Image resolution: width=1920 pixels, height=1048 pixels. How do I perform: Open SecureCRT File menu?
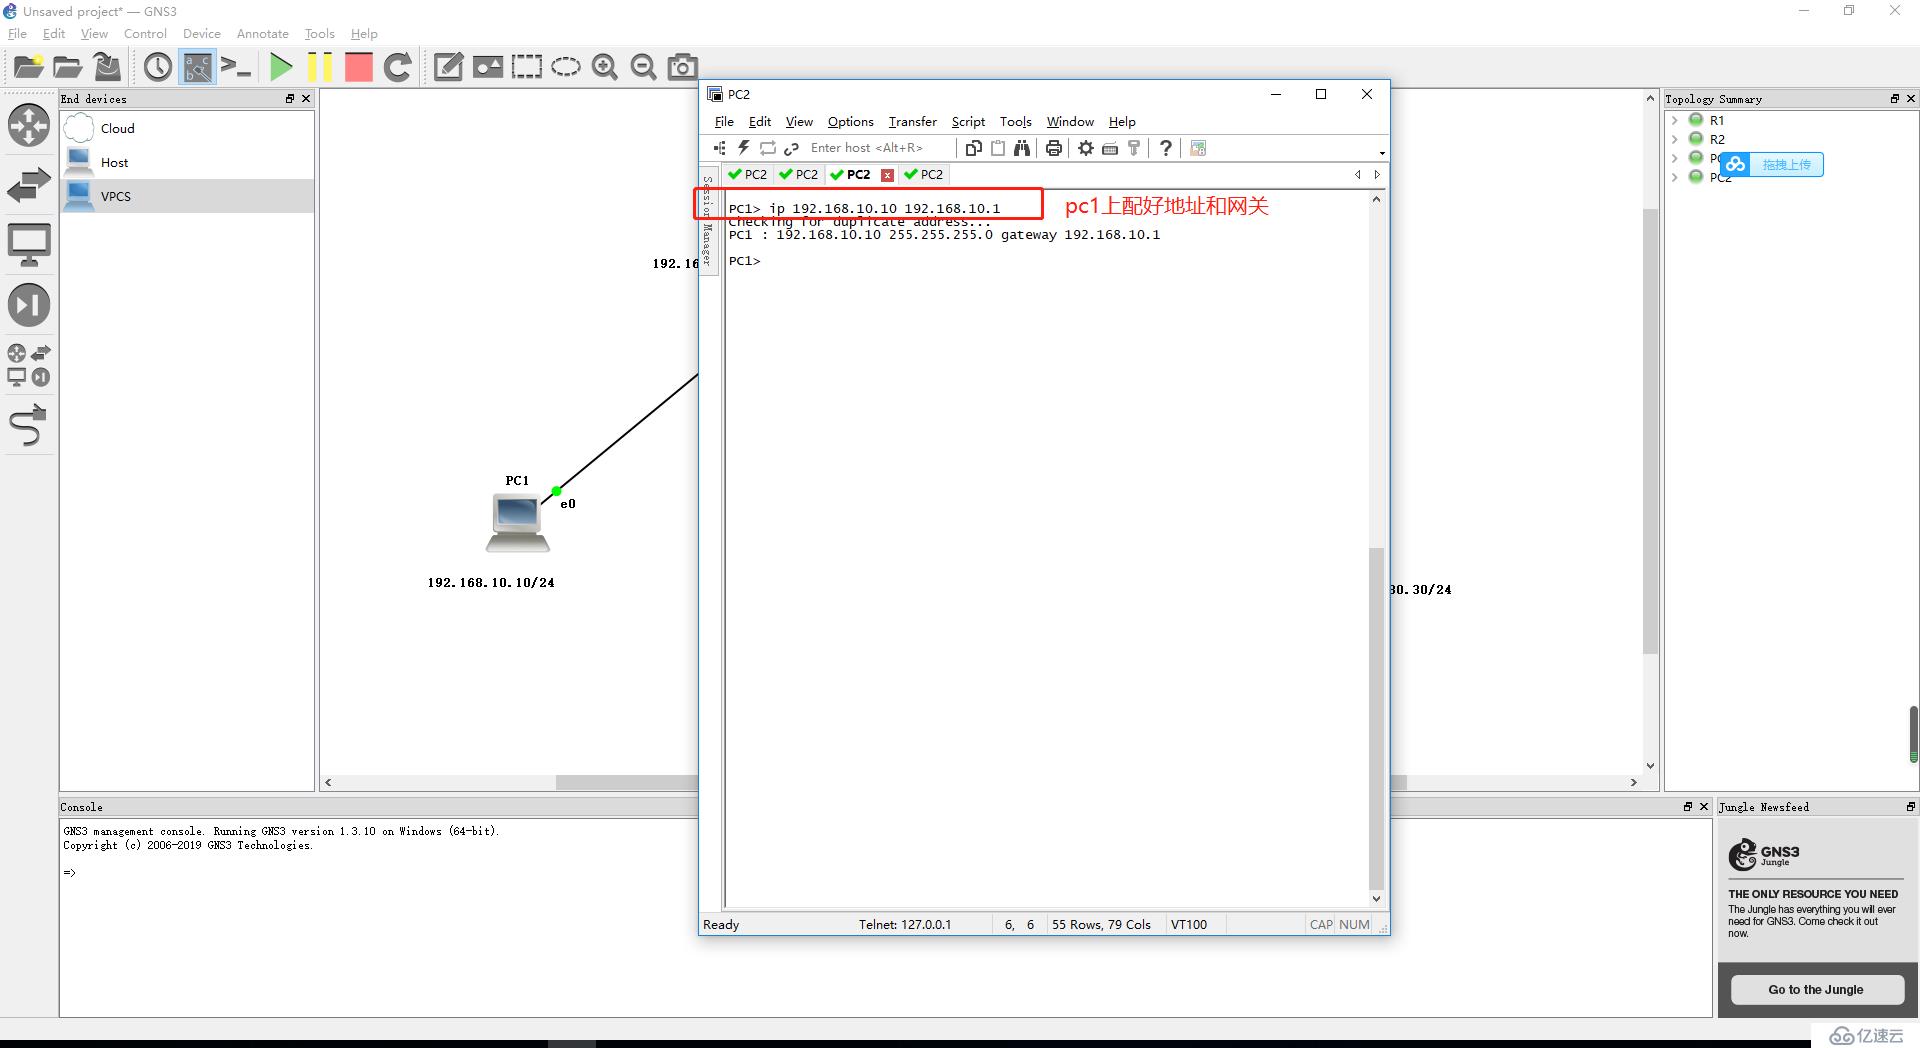[724, 121]
